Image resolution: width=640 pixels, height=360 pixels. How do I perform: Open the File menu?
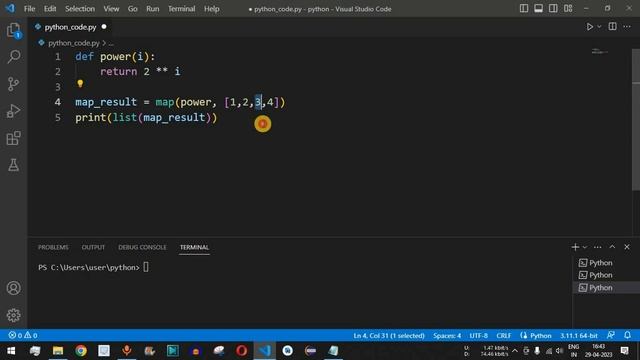29,9
